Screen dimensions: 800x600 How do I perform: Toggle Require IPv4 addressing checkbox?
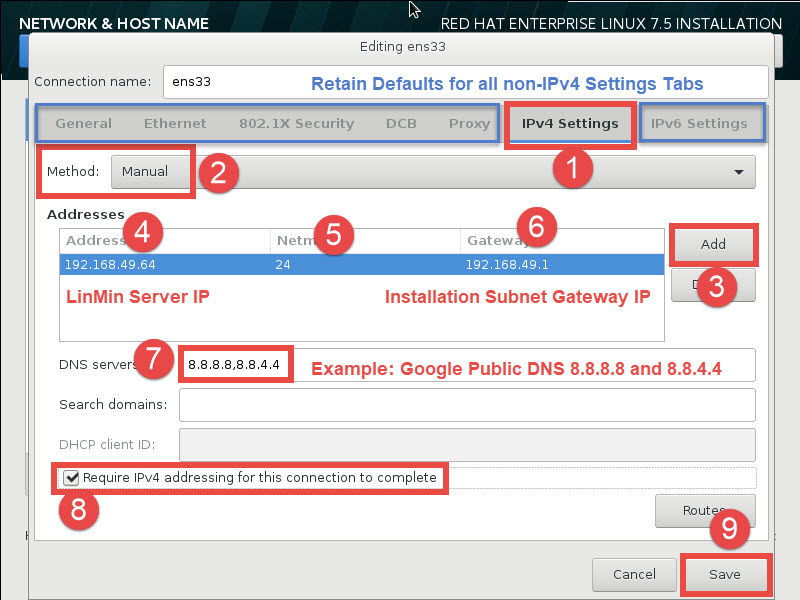coord(71,478)
